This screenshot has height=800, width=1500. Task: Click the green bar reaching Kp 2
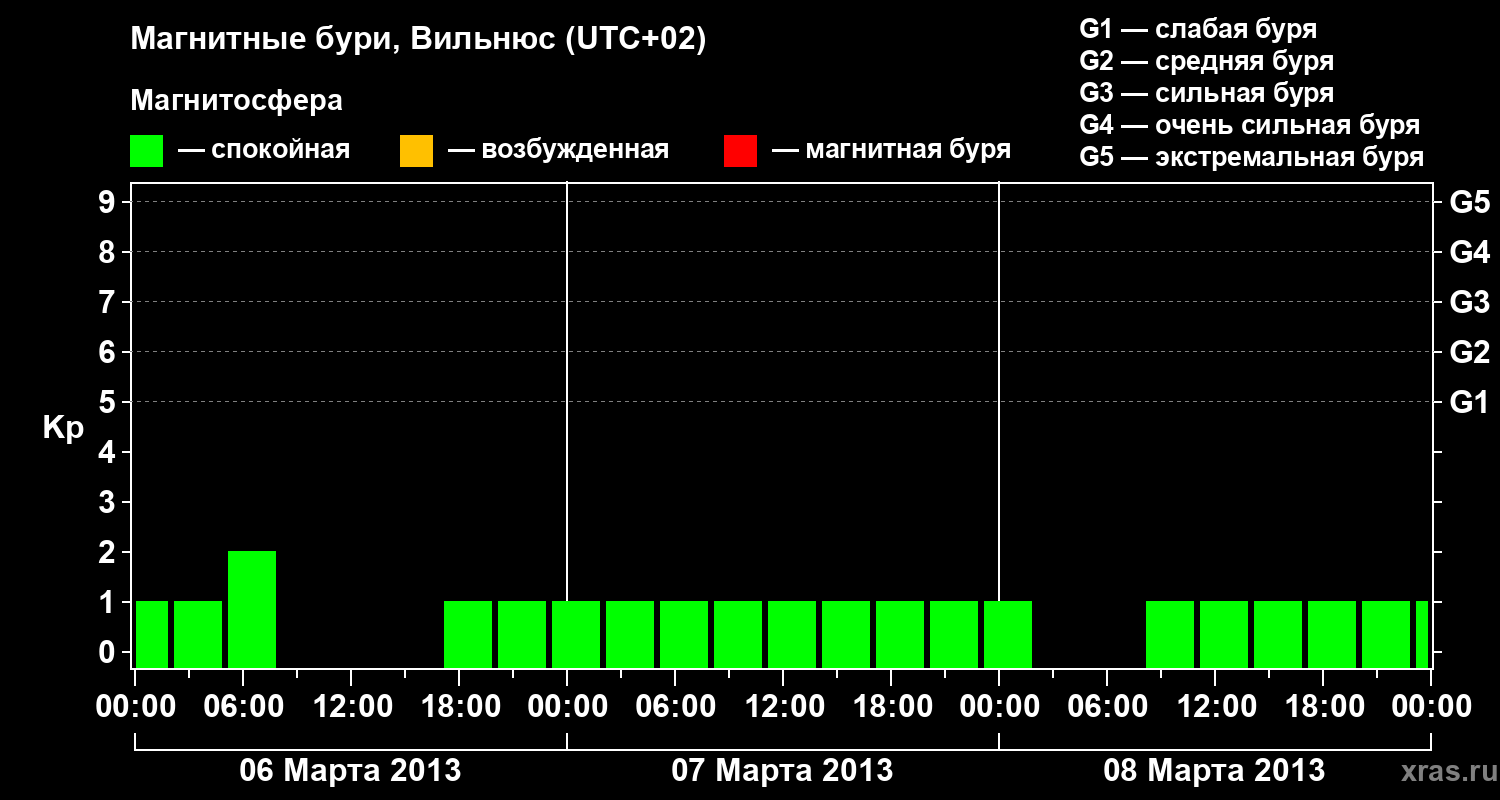[252, 609]
